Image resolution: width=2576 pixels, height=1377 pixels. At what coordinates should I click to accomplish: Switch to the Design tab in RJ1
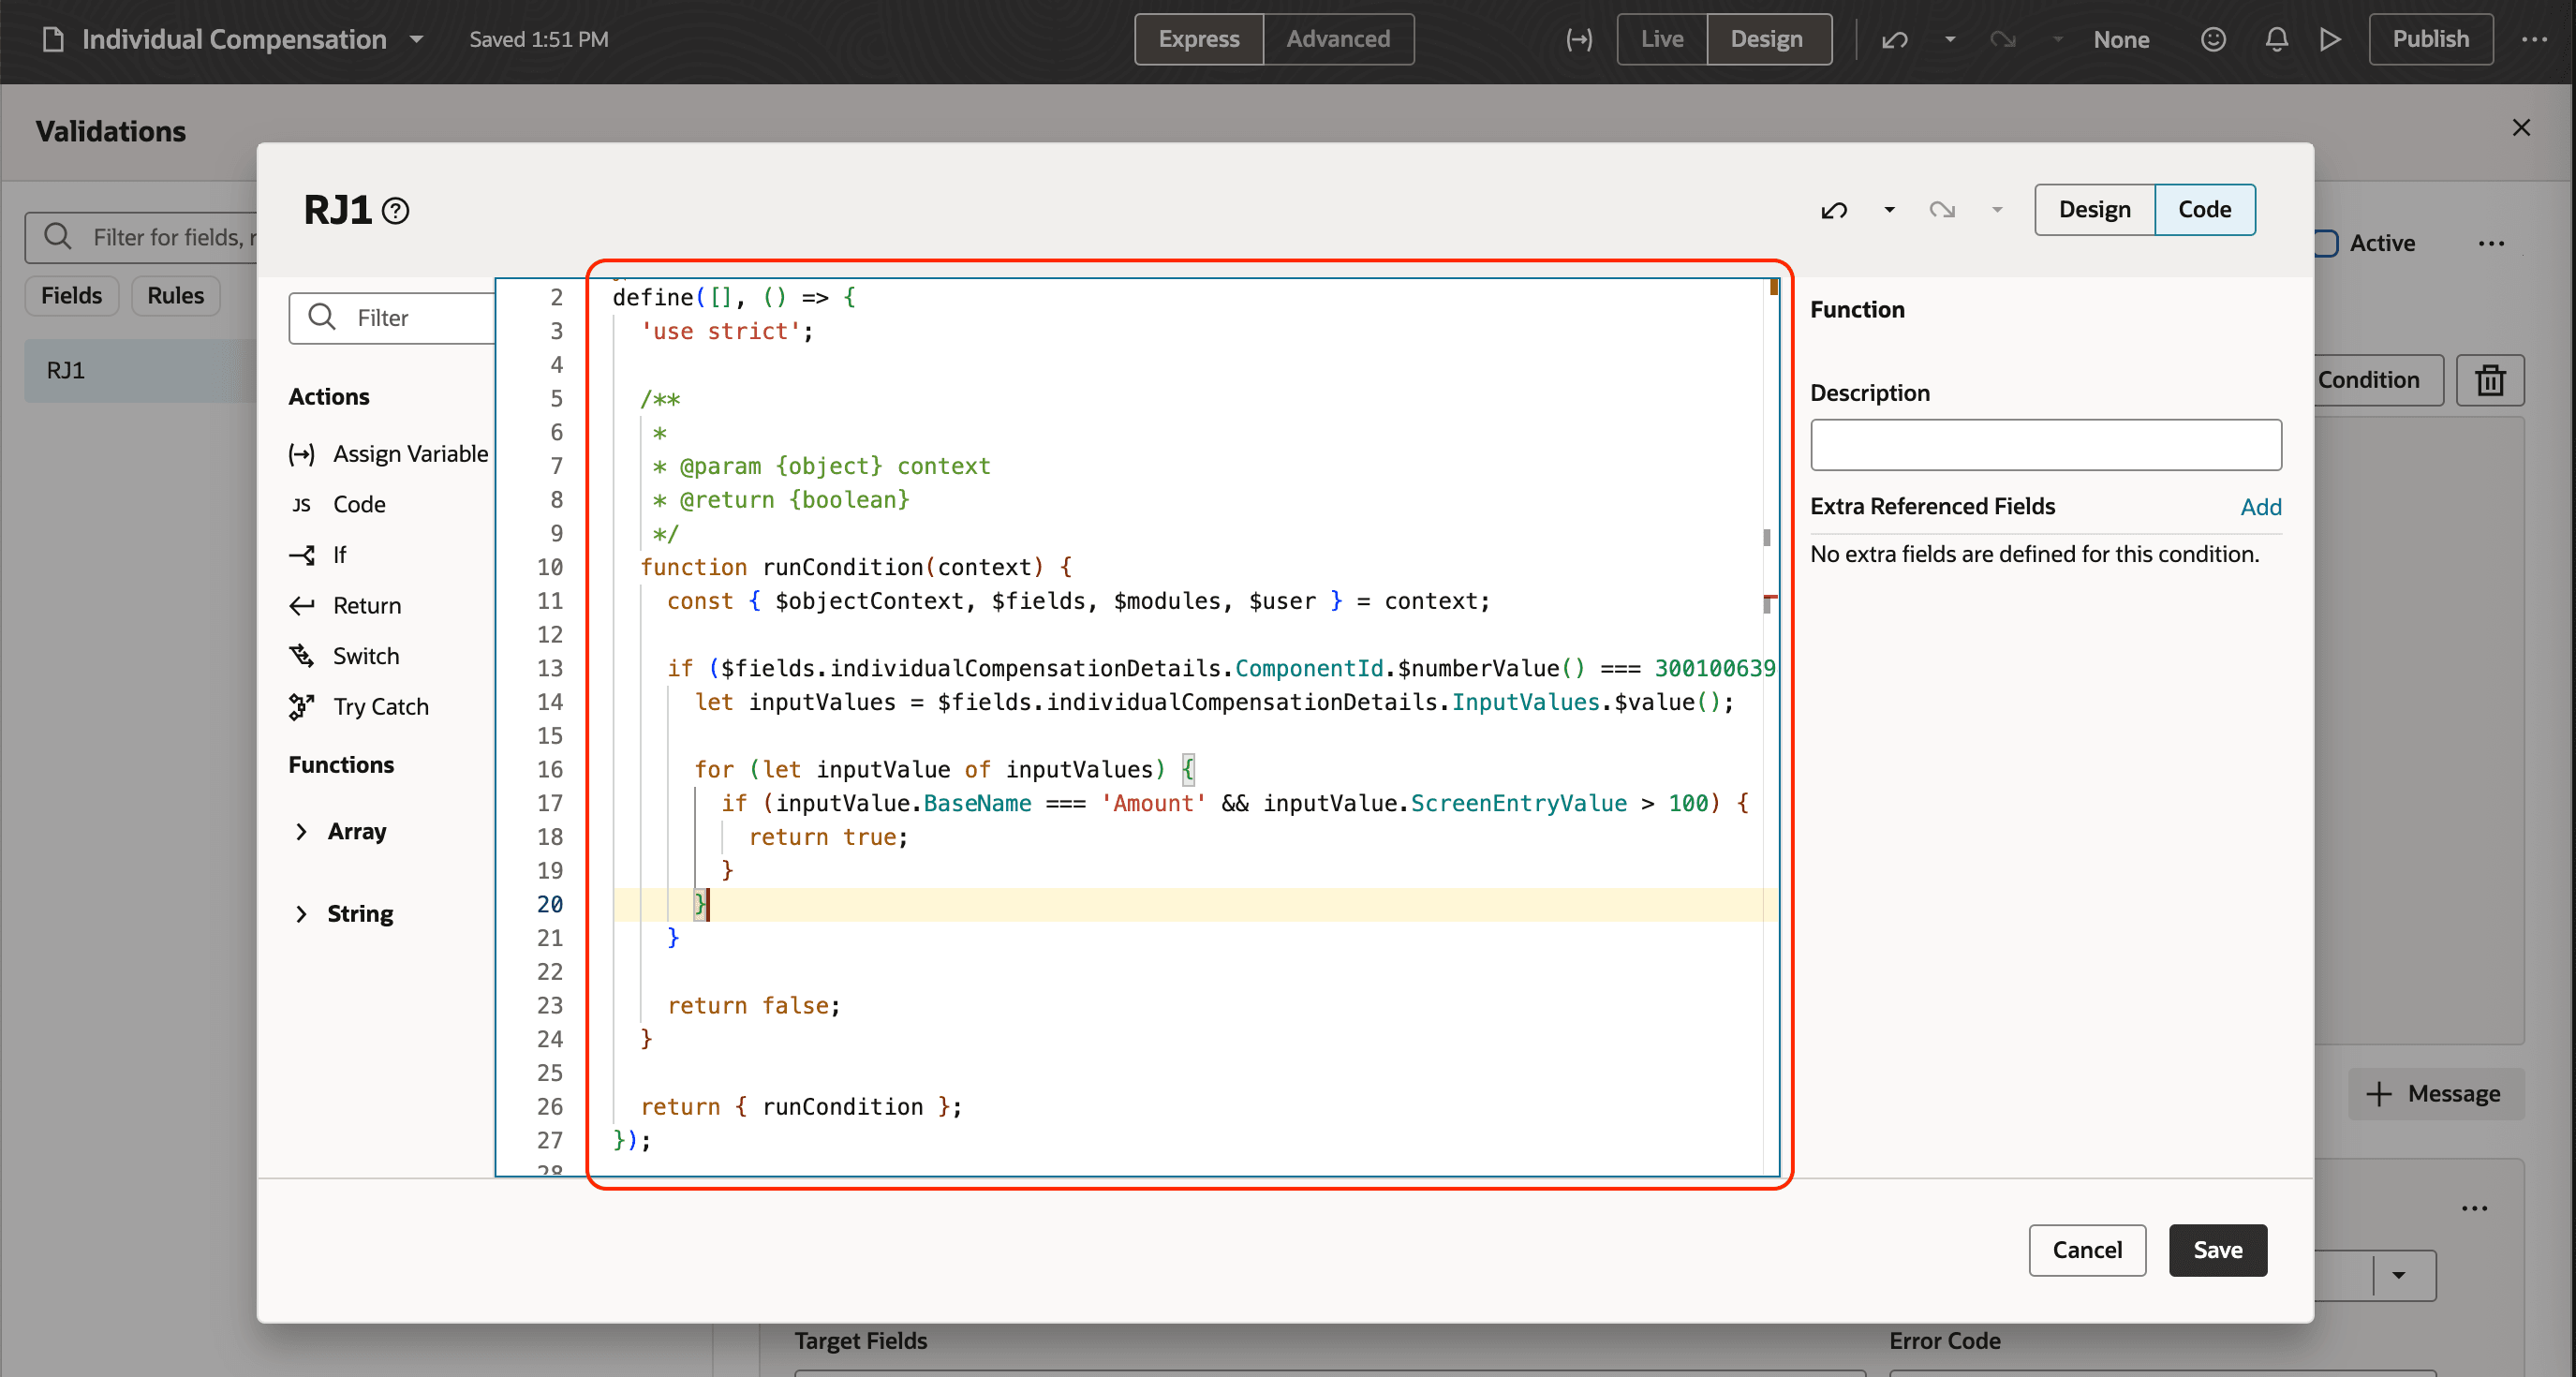click(2094, 210)
